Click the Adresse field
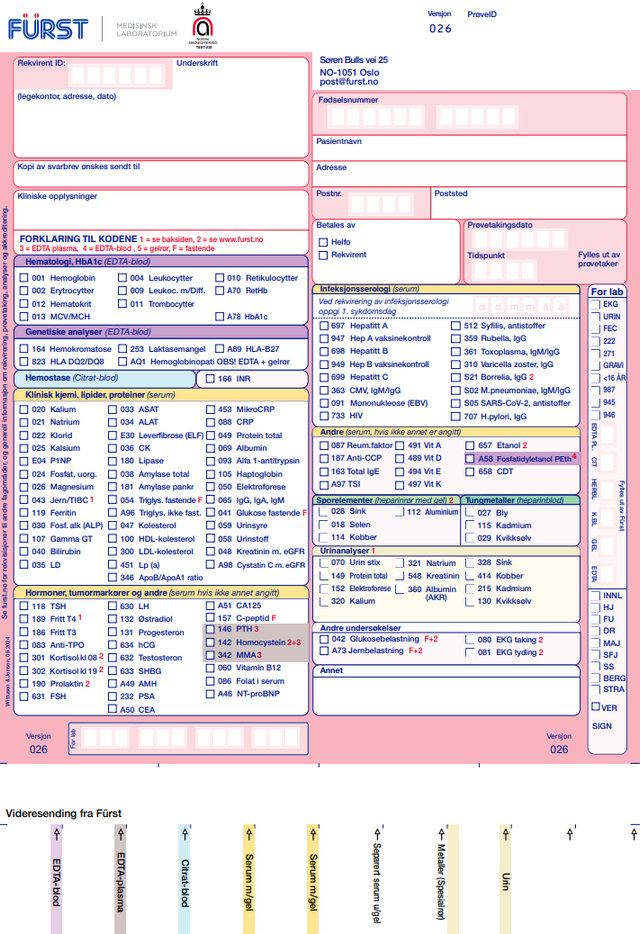Screen dimensions: 640x934 pyautogui.click(x=470, y=174)
